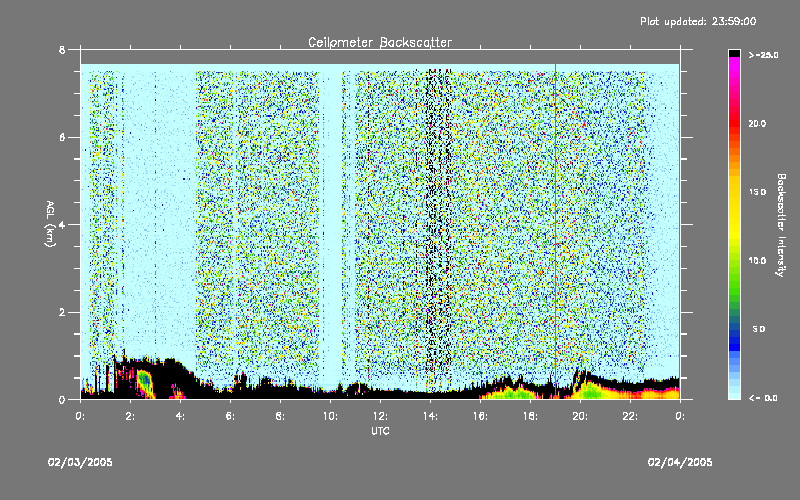Click the AGL (km) axis label
The image size is (800, 500).
click(50, 224)
